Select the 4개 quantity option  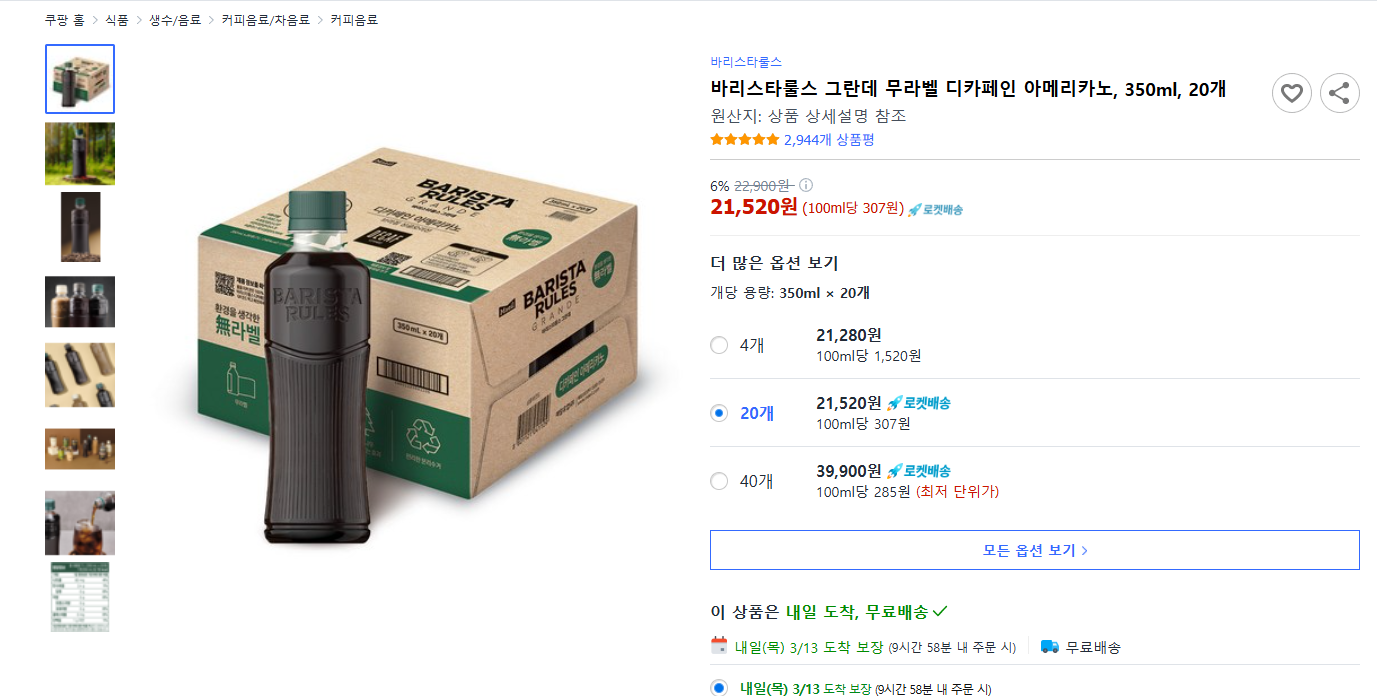pos(719,345)
